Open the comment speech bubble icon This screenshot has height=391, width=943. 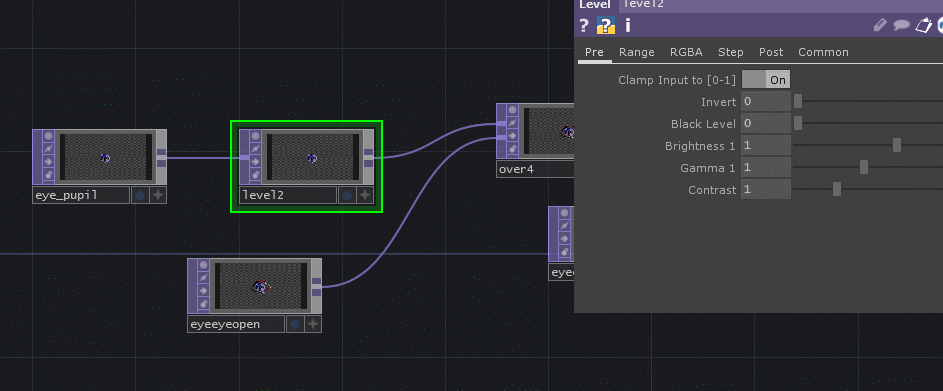pyautogui.click(x=901, y=25)
